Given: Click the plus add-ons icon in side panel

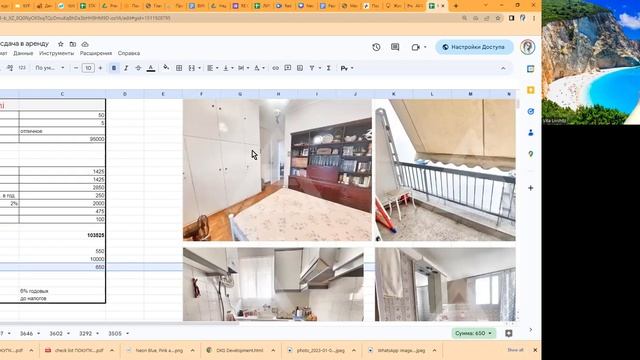Looking at the screenshot, I should pyautogui.click(x=531, y=188).
